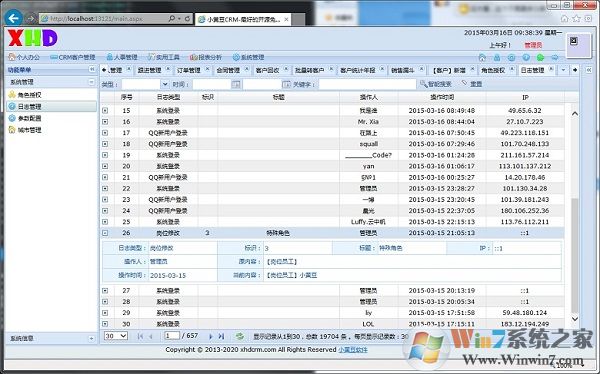Go to first page of records

coord(140,336)
